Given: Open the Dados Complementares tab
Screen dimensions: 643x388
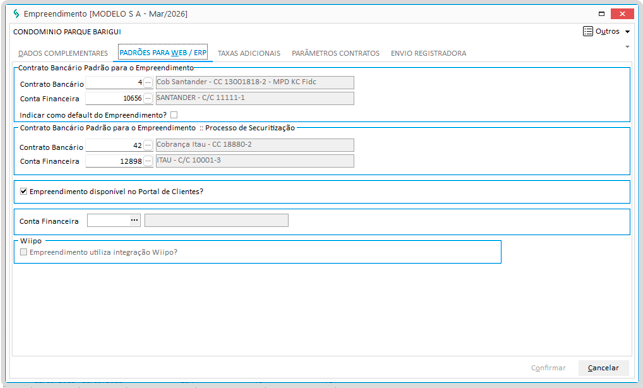Looking at the screenshot, I should [x=63, y=53].
